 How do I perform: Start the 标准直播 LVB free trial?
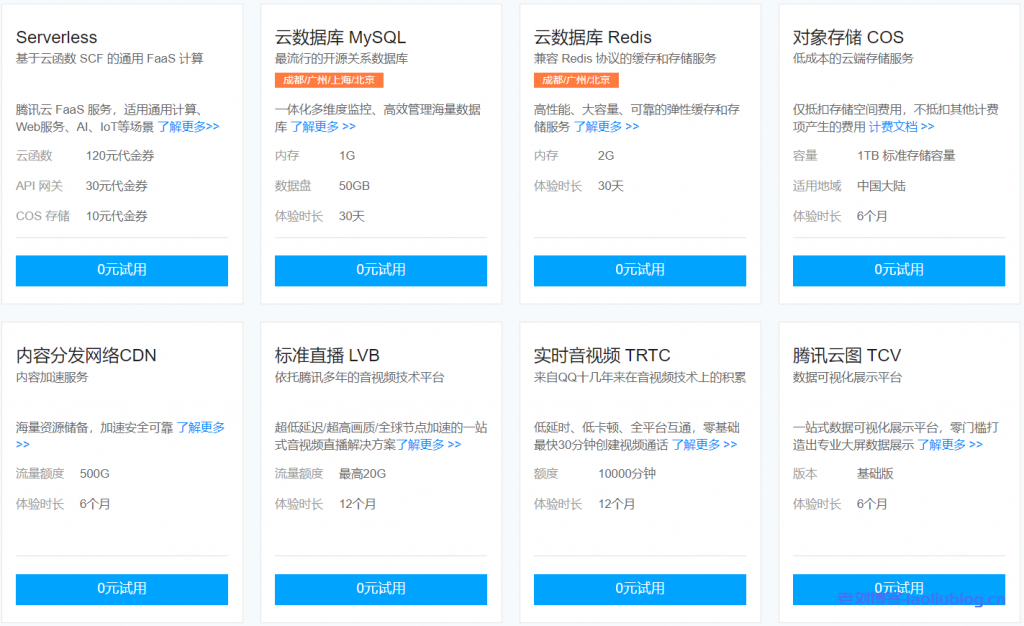[380, 589]
